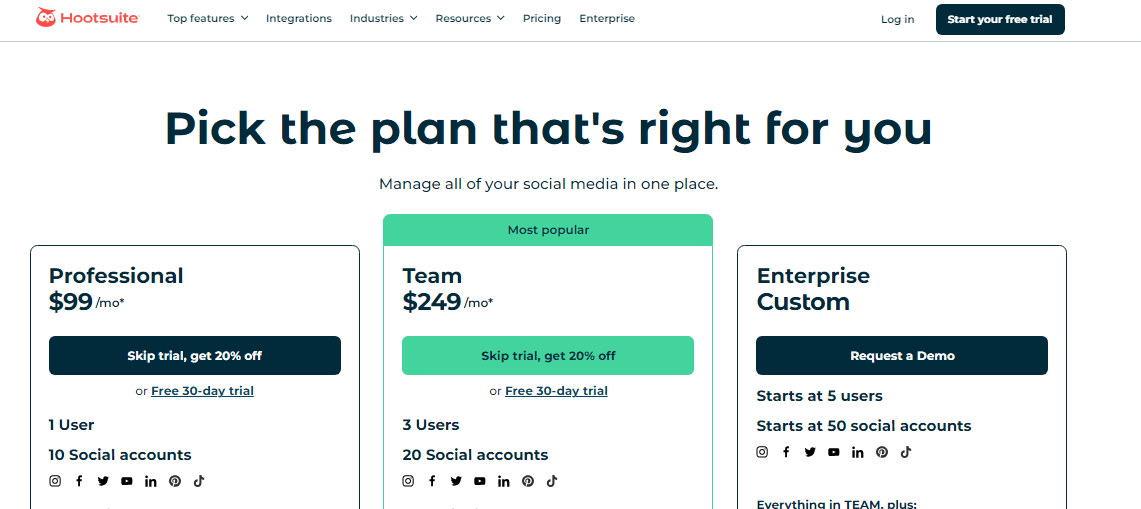This screenshot has width=1141, height=509.
Task: Click YouTube icon in Professional plan
Action: click(127, 481)
